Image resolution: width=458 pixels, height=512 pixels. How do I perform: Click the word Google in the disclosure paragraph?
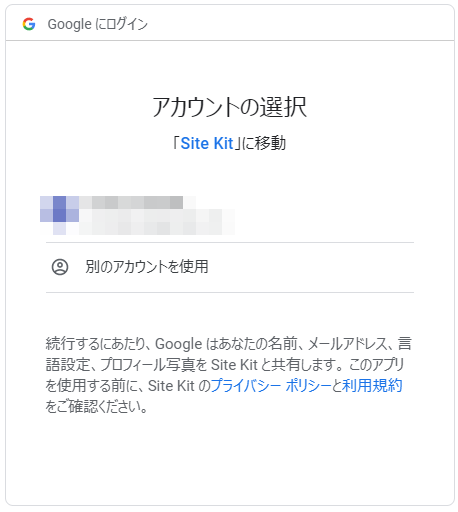click(179, 344)
